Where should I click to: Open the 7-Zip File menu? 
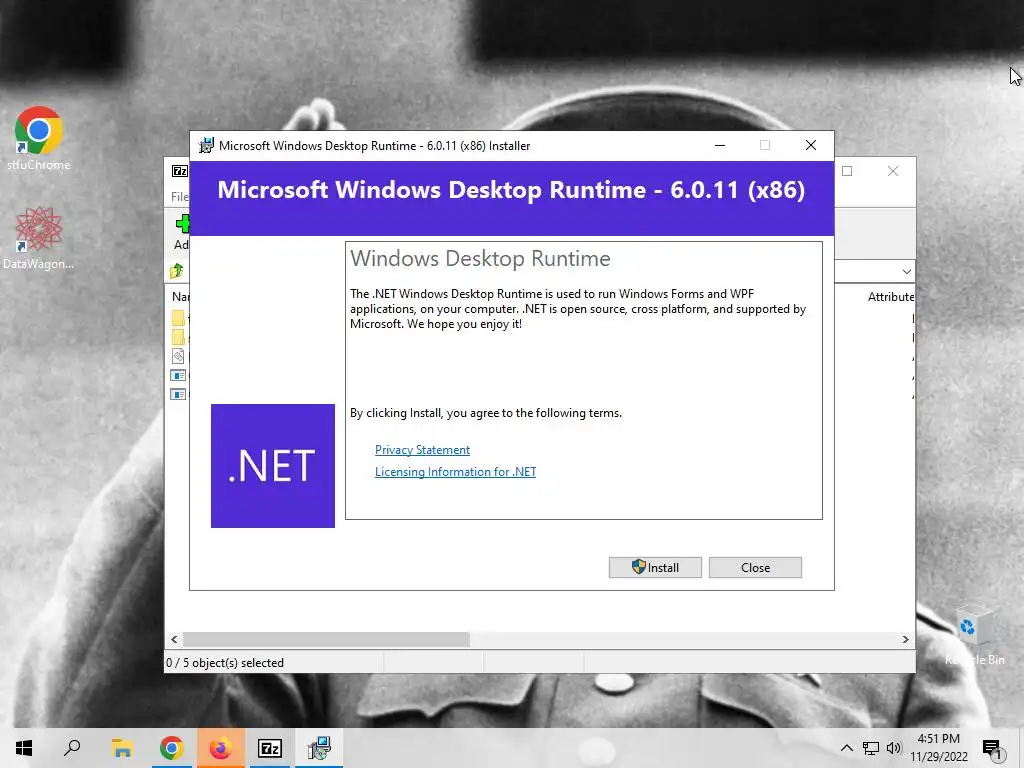tap(180, 197)
